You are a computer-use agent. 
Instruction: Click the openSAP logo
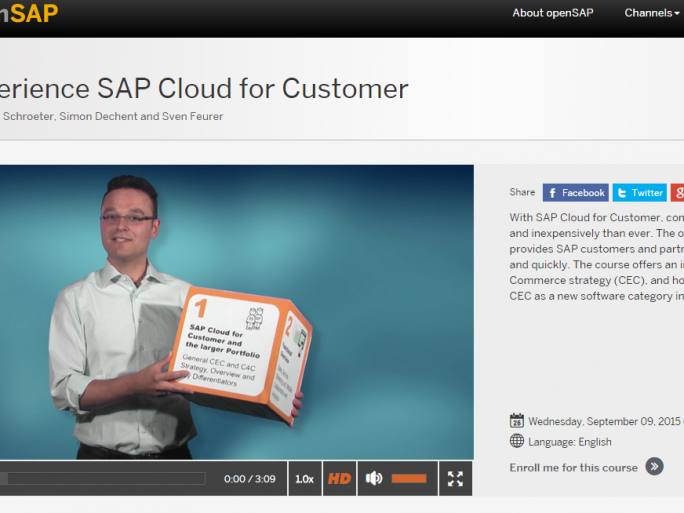click(29, 13)
